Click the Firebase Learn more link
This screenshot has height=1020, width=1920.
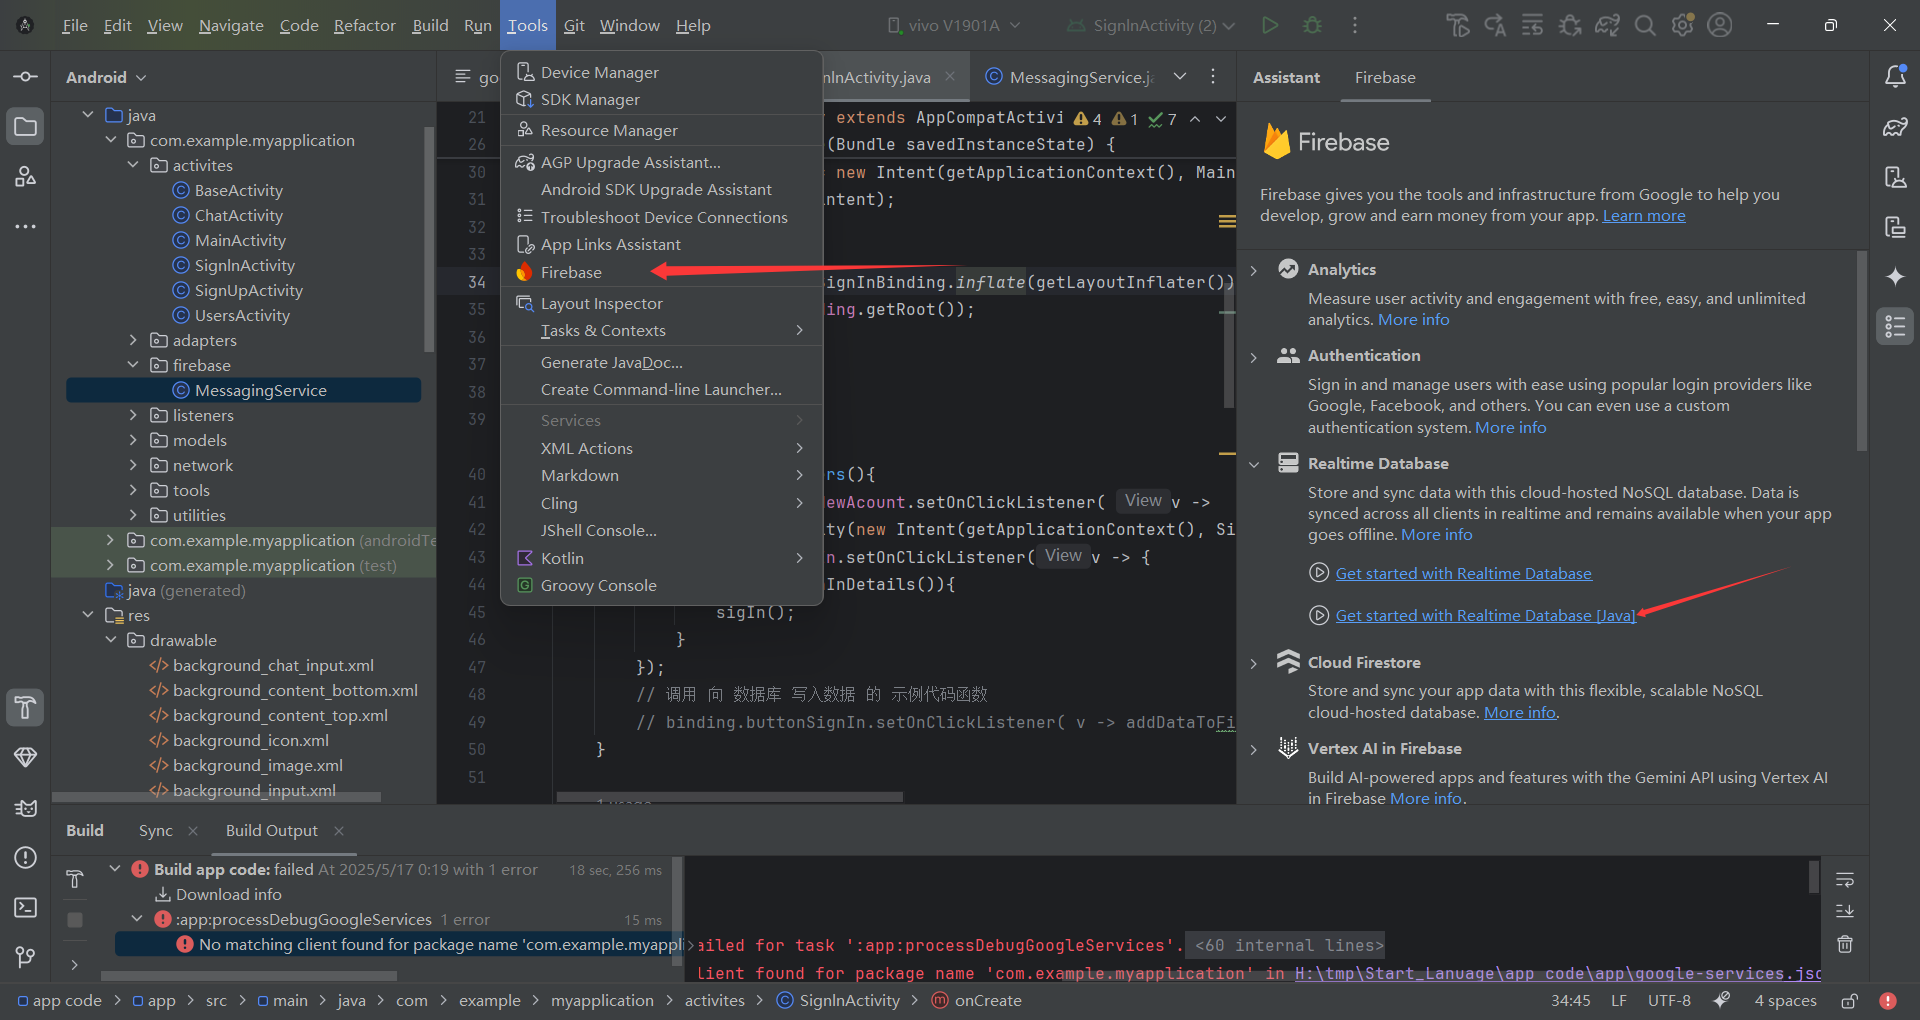coord(1644,216)
